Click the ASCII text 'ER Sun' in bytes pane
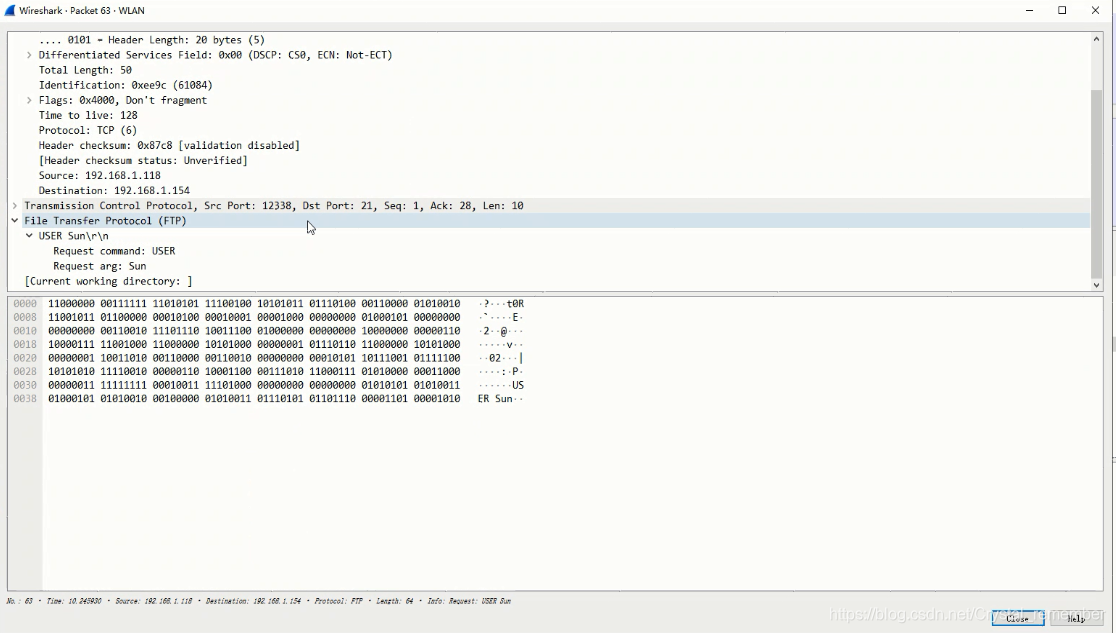The width and height of the screenshot is (1116, 633). tap(495, 398)
